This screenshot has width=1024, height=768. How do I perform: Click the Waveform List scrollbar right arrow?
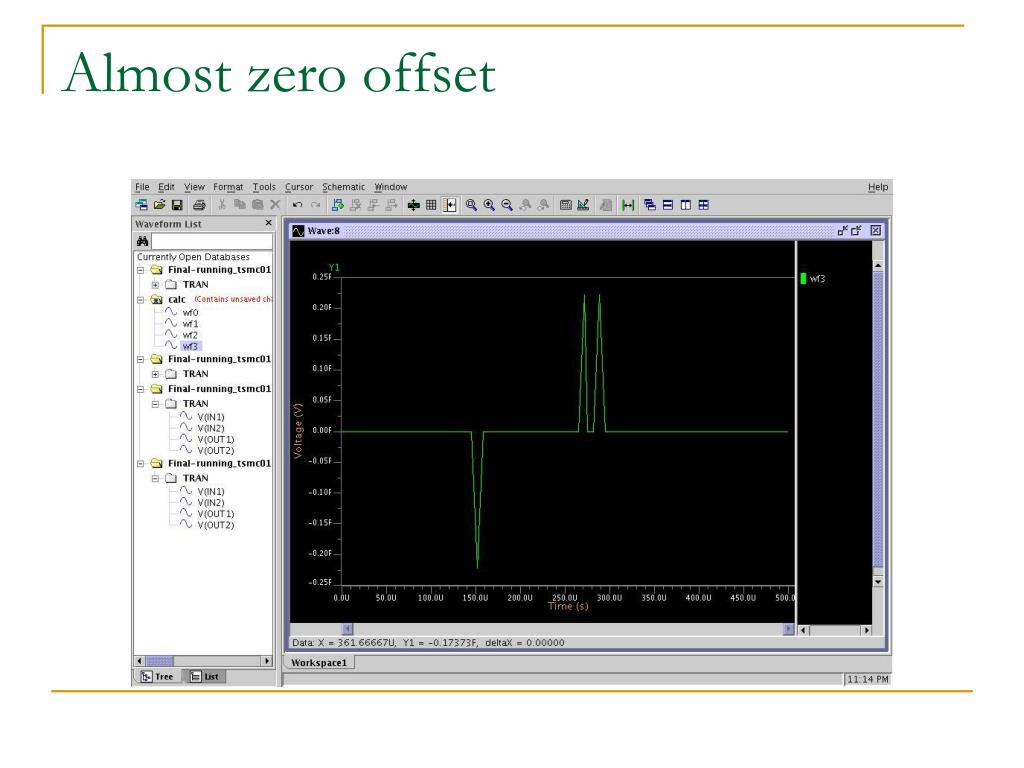pos(266,661)
